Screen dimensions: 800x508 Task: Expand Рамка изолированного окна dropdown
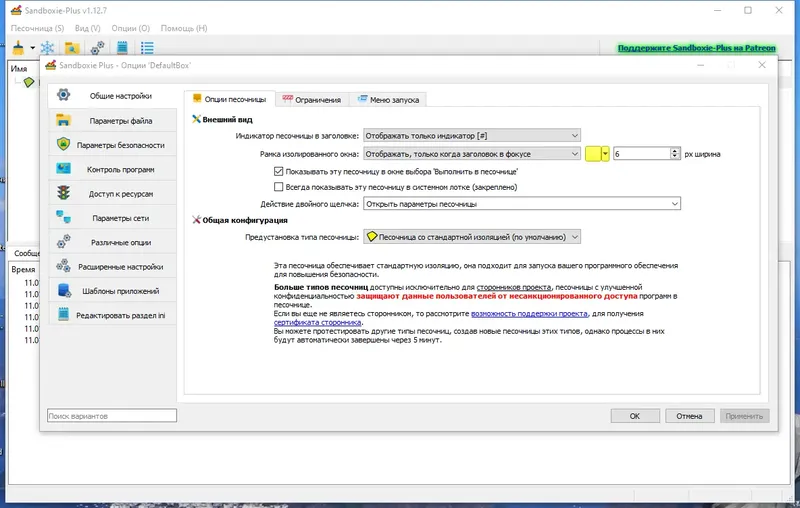point(472,154)
